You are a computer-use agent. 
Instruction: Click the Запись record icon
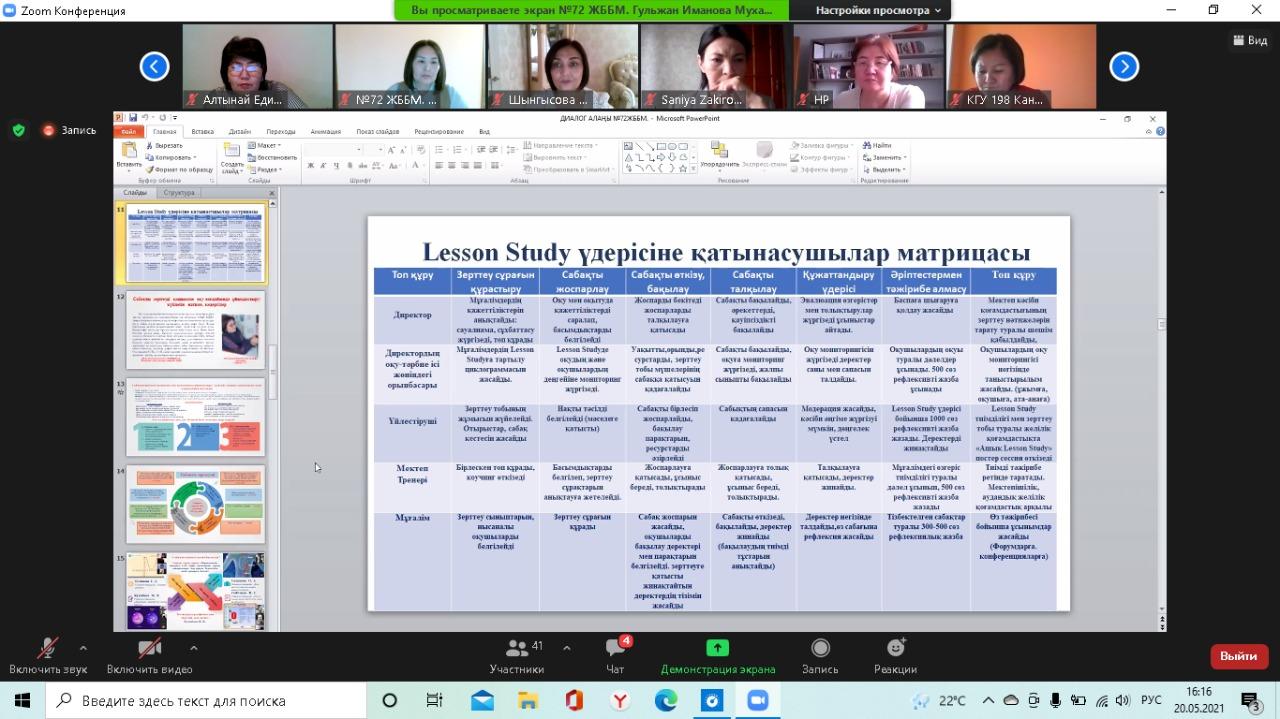point(820,648)
